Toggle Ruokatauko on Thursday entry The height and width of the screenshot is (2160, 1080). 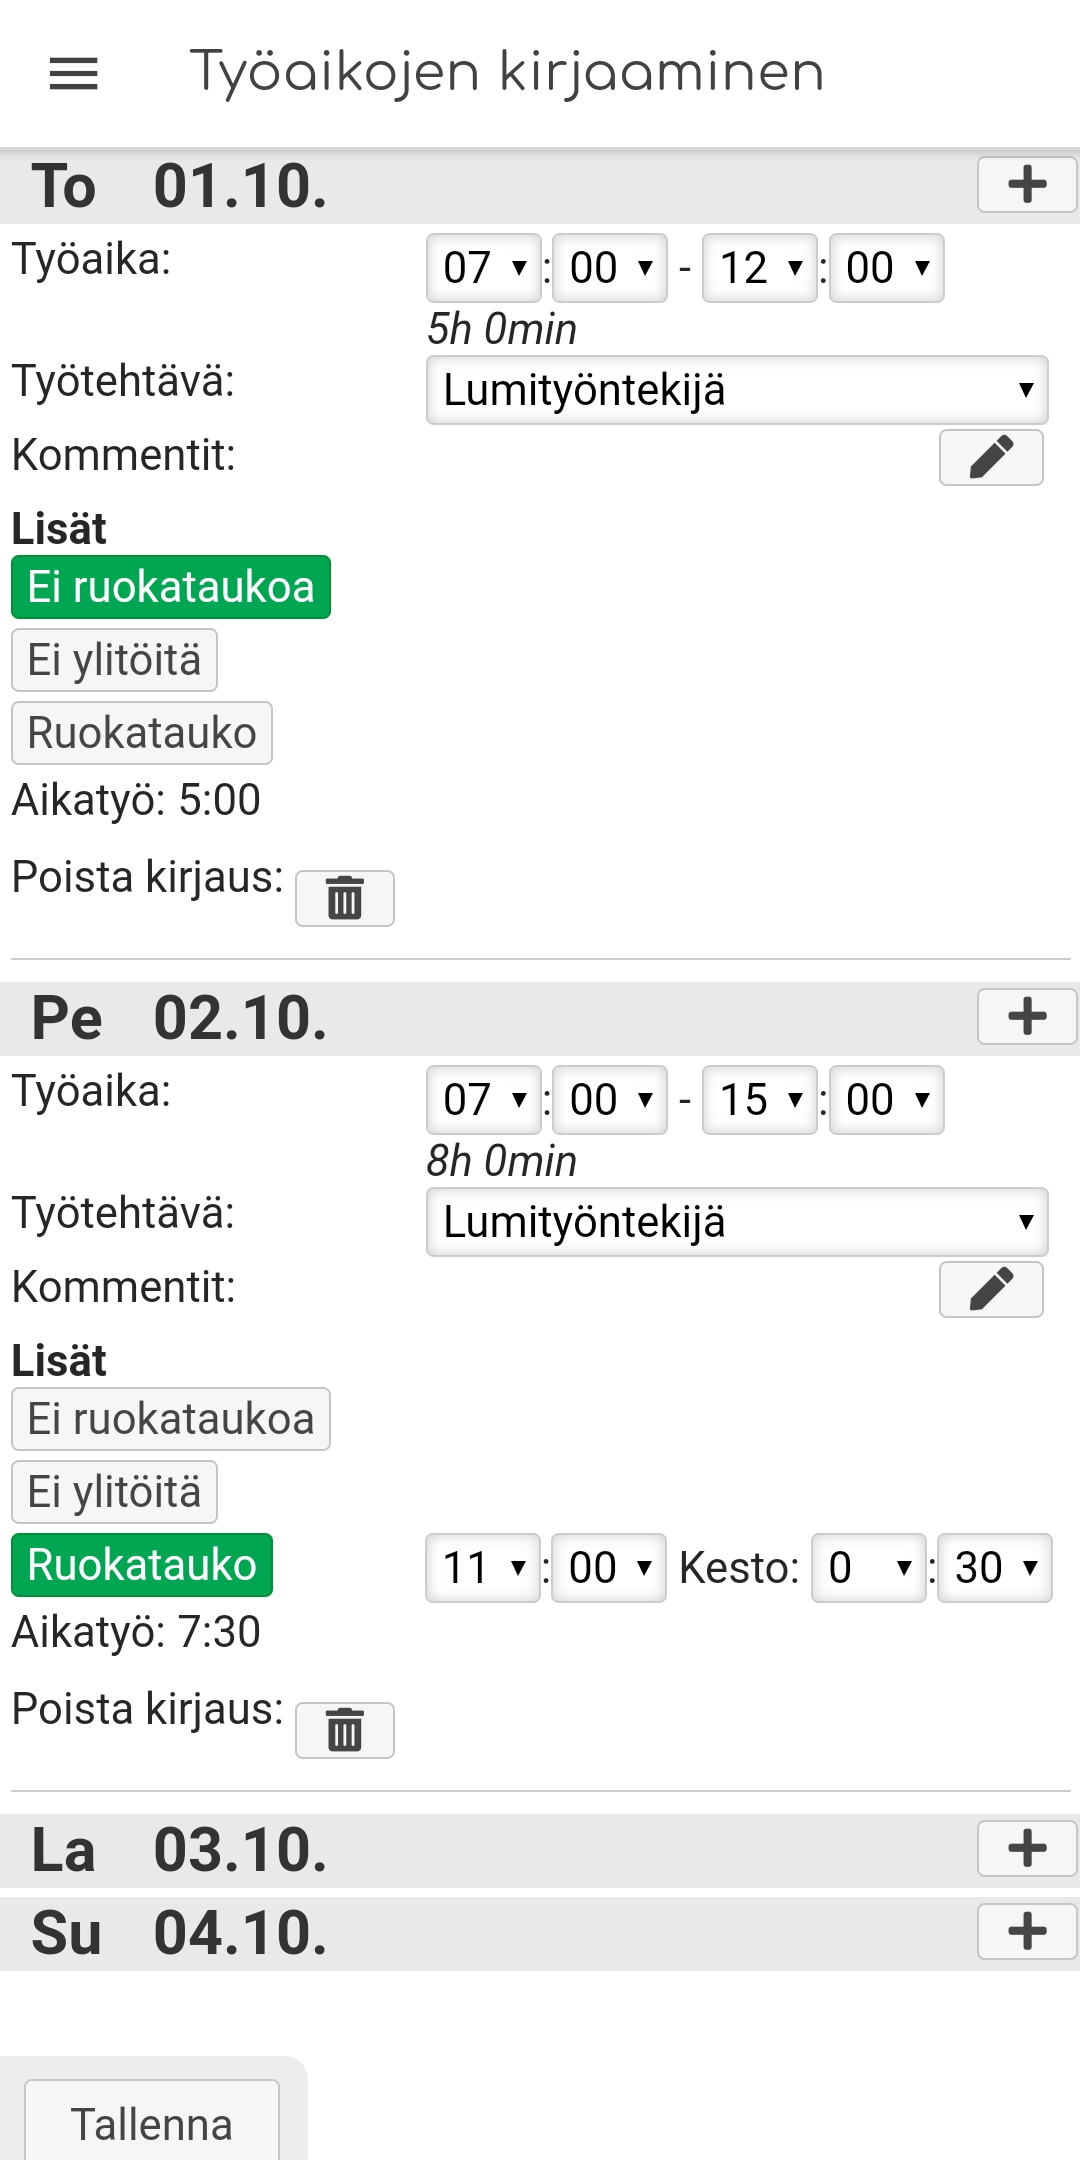[142, 733]
